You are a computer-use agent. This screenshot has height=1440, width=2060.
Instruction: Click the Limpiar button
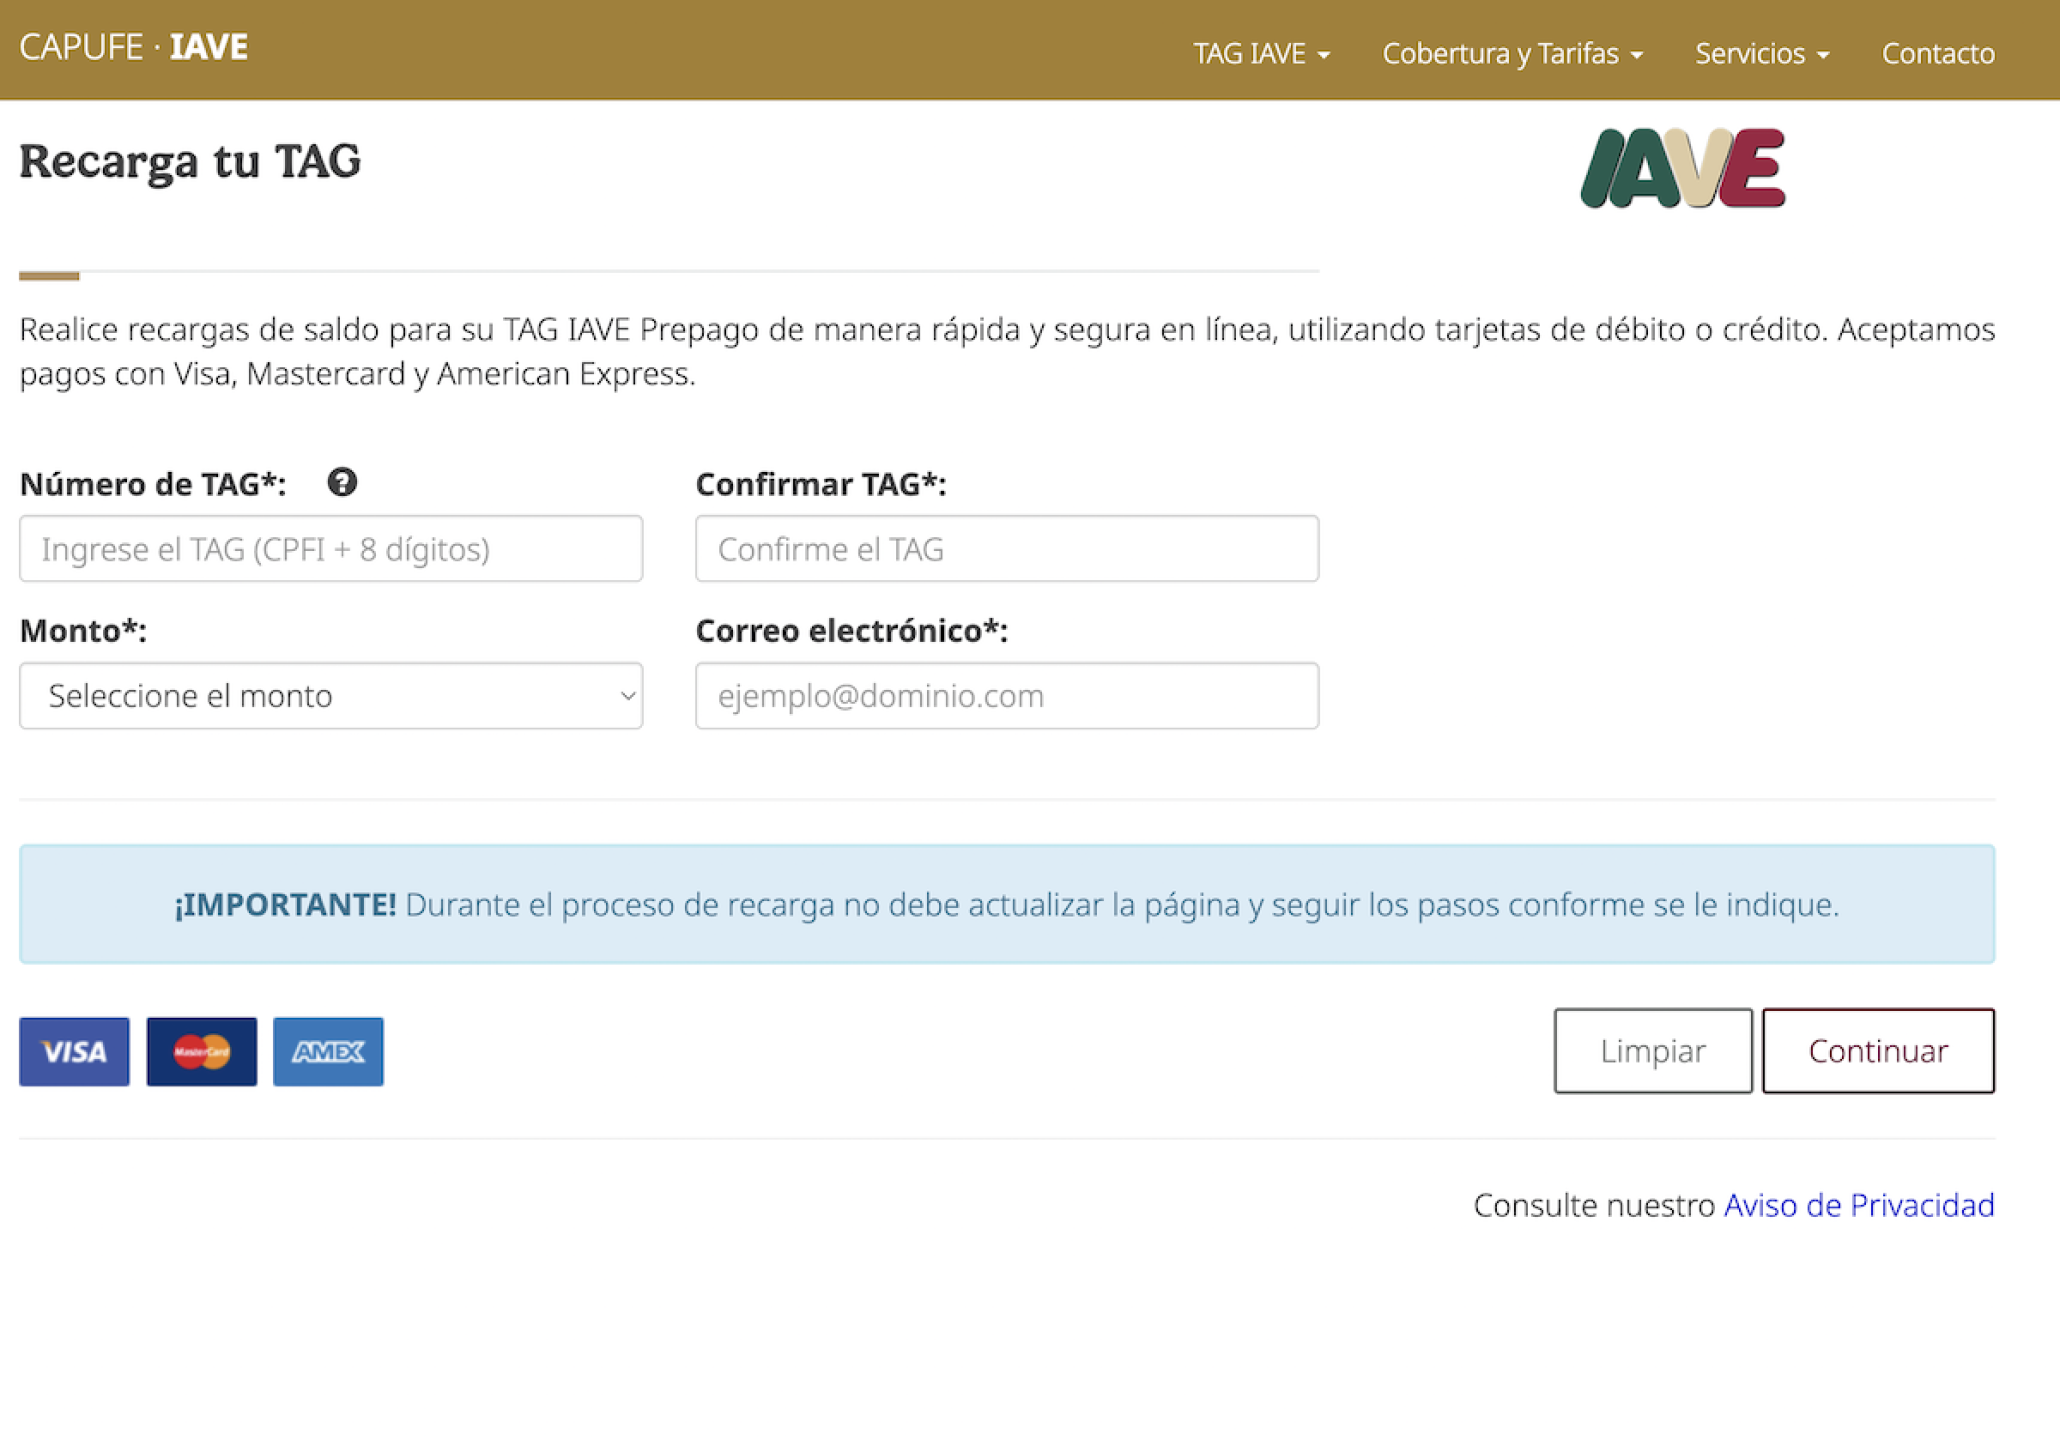point(1653,1051)
